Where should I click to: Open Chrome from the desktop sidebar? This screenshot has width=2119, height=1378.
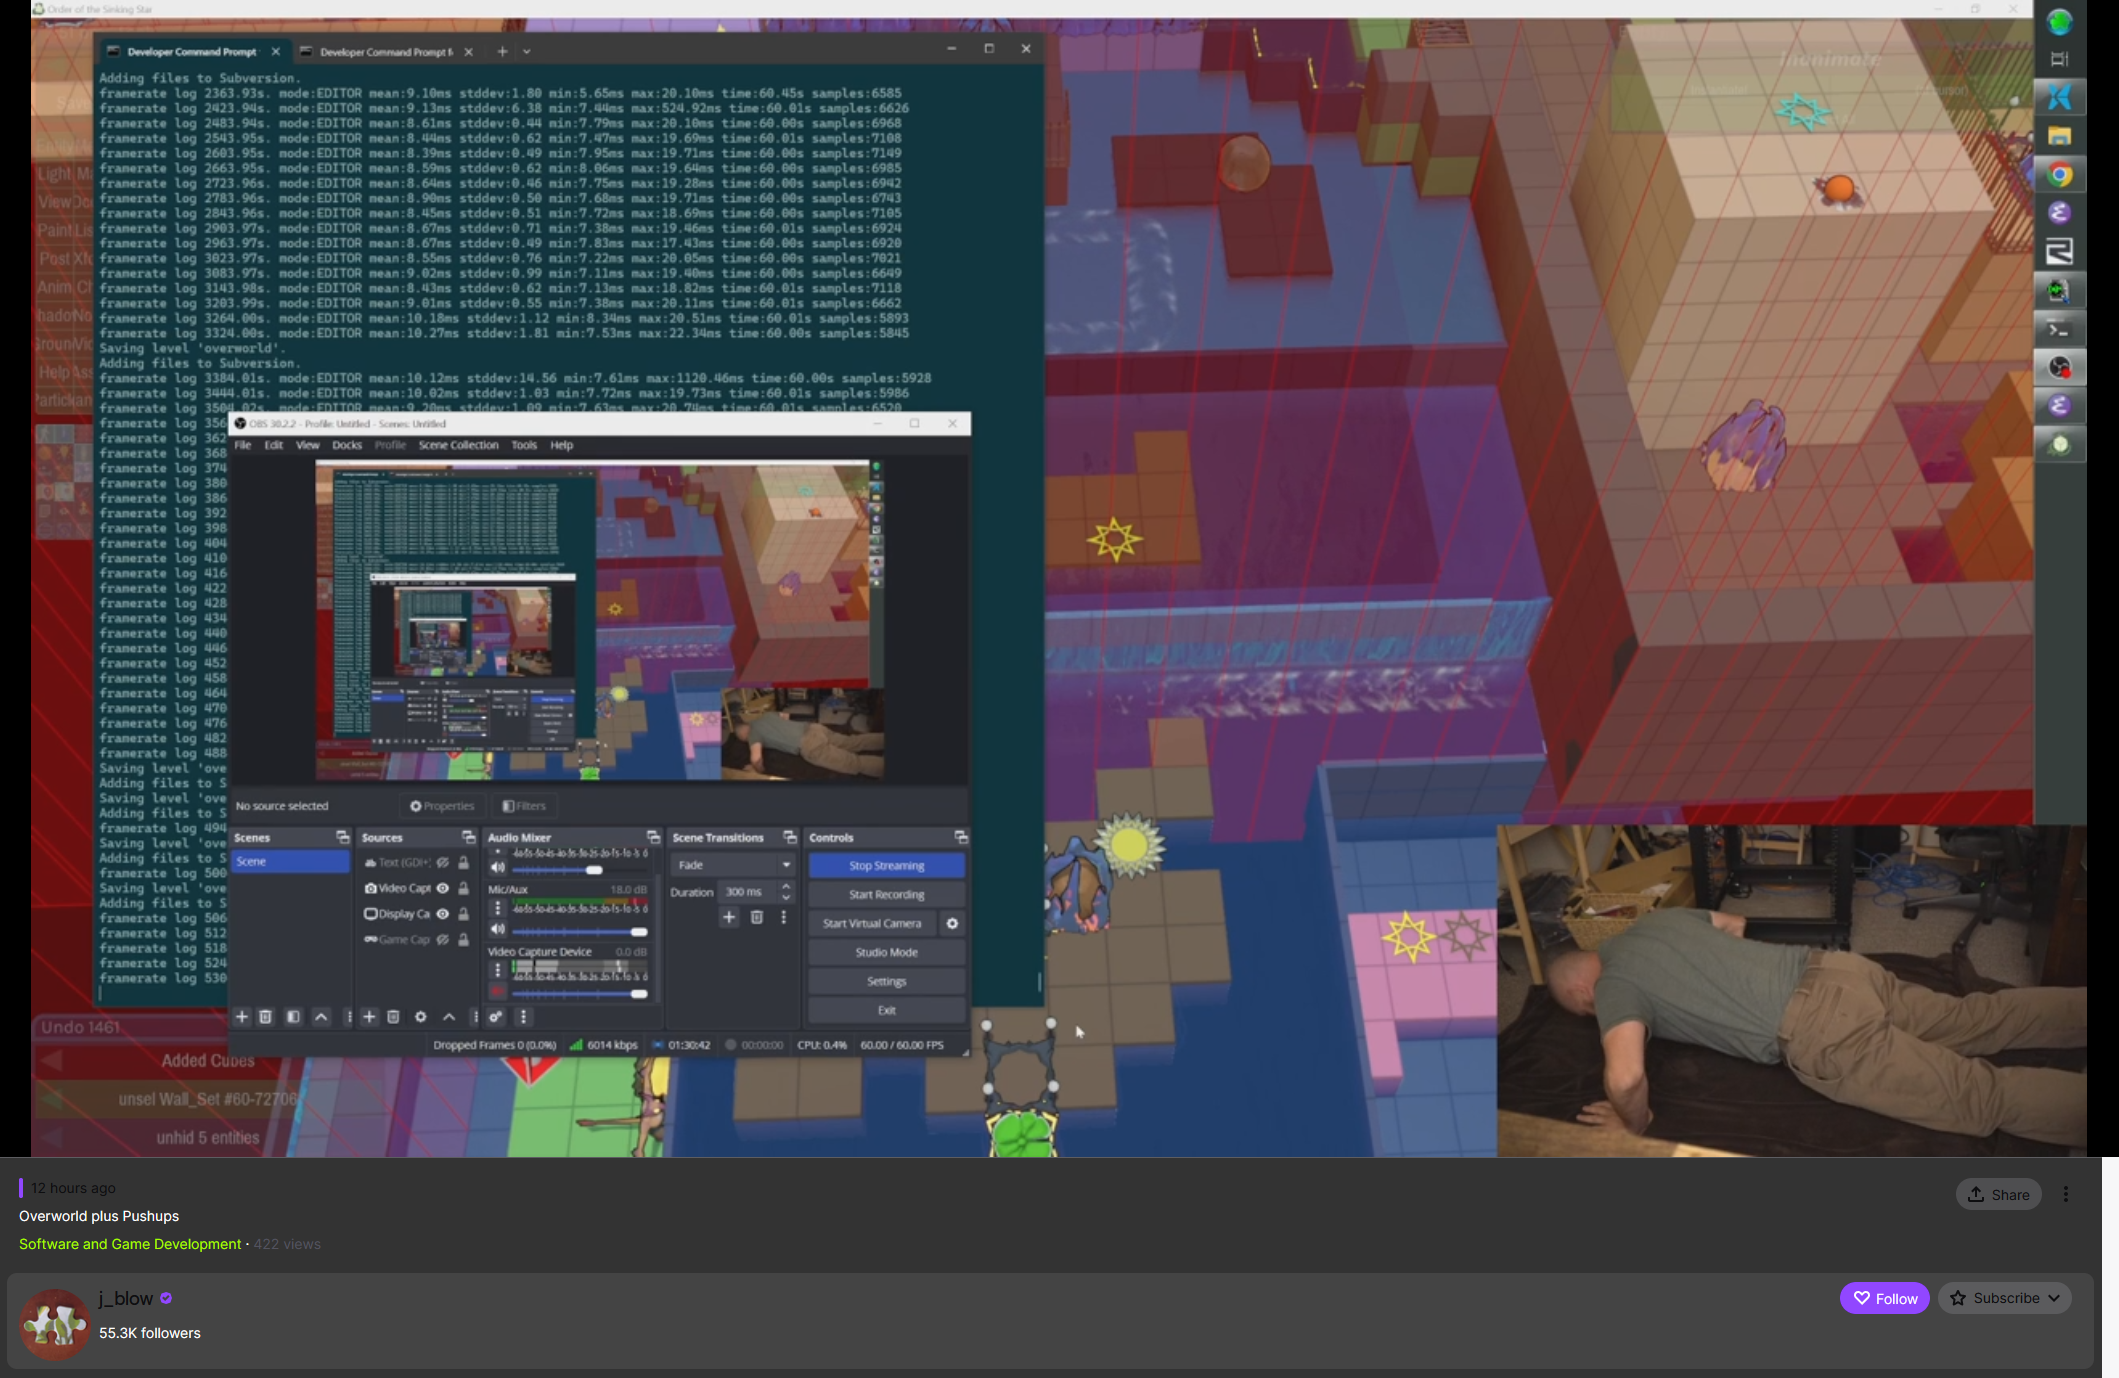point(2059,175)
